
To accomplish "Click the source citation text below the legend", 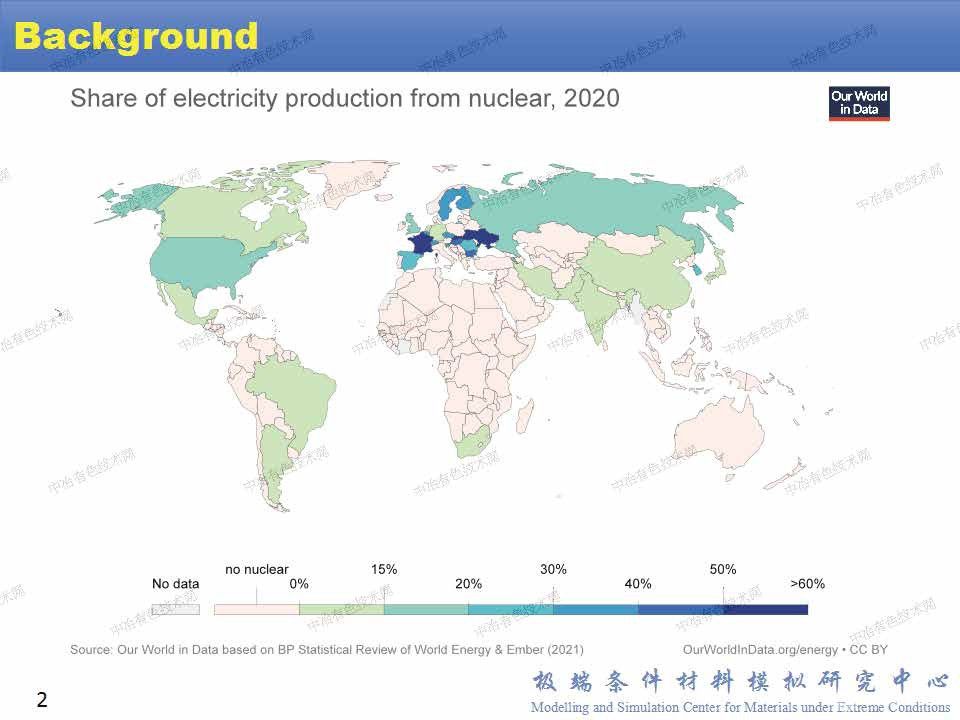I will [326, 649].
